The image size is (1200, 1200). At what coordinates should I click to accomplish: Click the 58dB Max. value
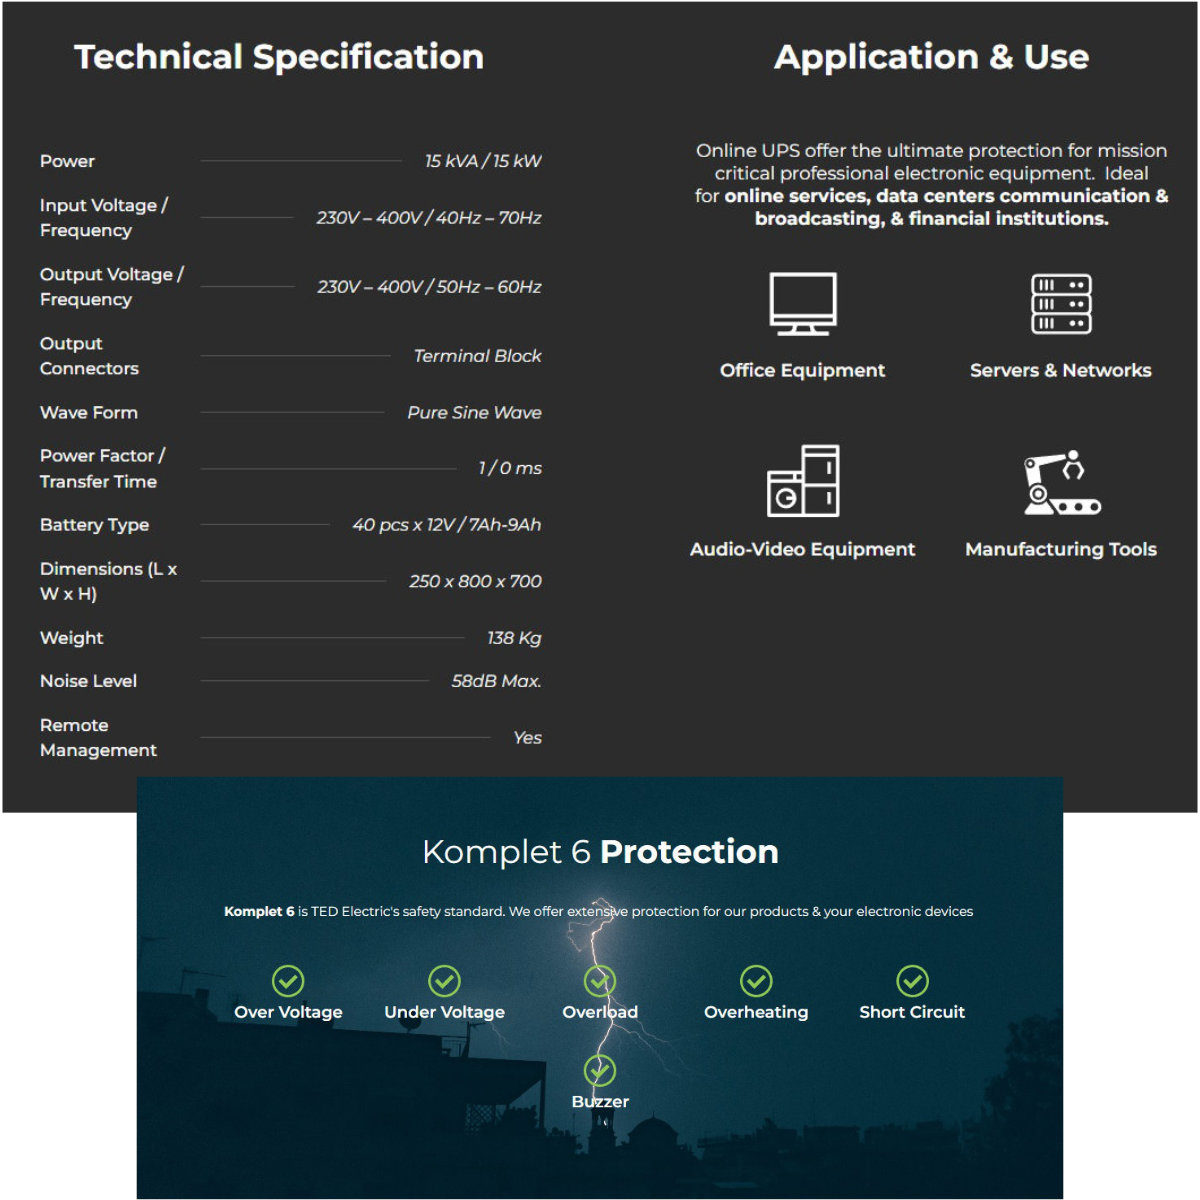point(496,681)
